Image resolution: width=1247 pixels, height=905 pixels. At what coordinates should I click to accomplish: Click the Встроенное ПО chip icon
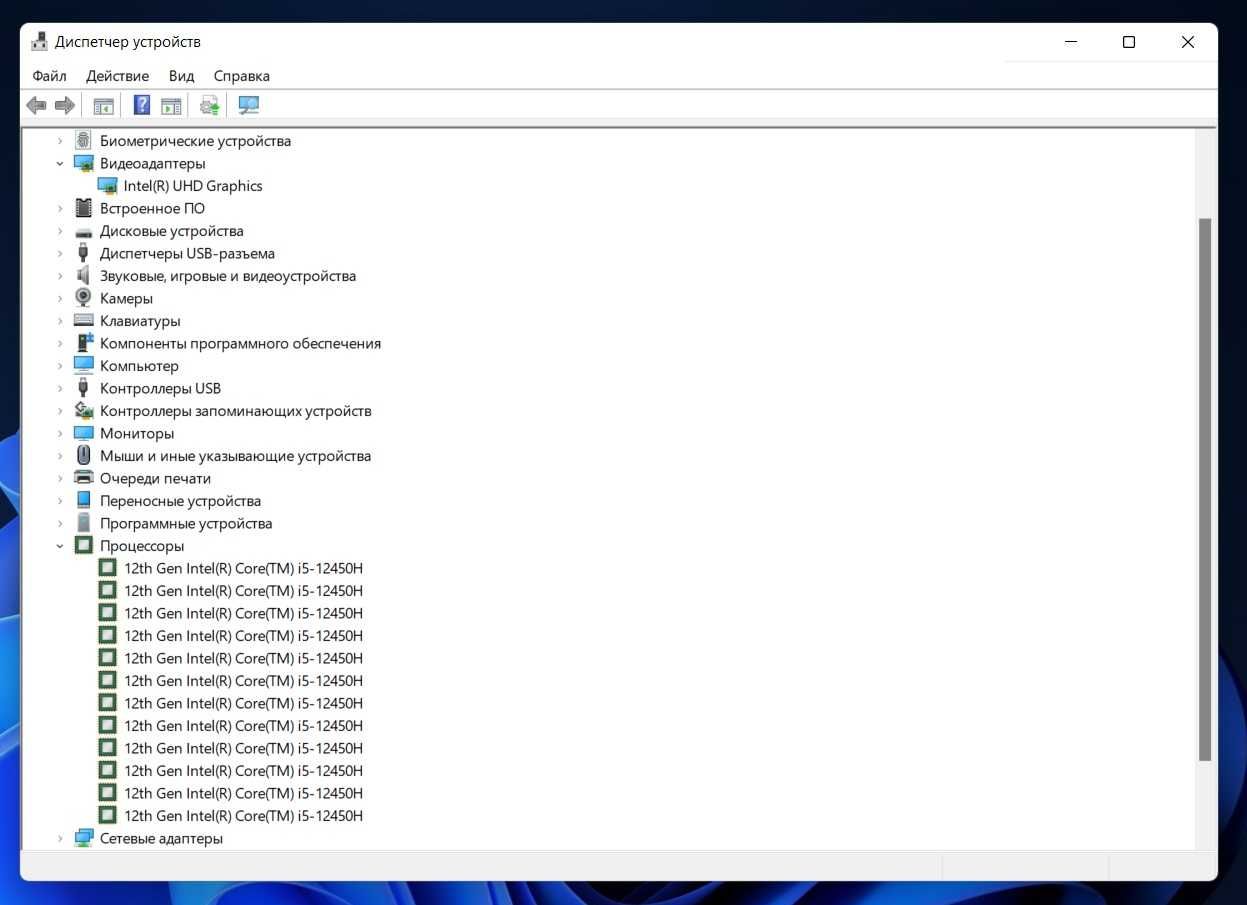(83, 208)
